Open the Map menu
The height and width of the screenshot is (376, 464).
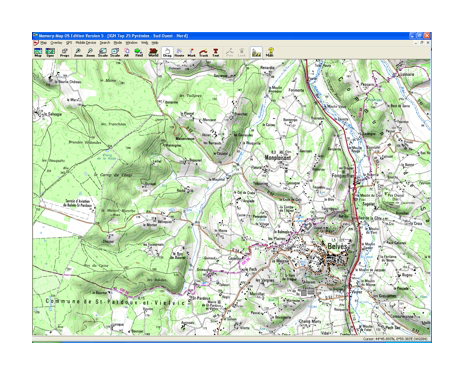[44, 43]
